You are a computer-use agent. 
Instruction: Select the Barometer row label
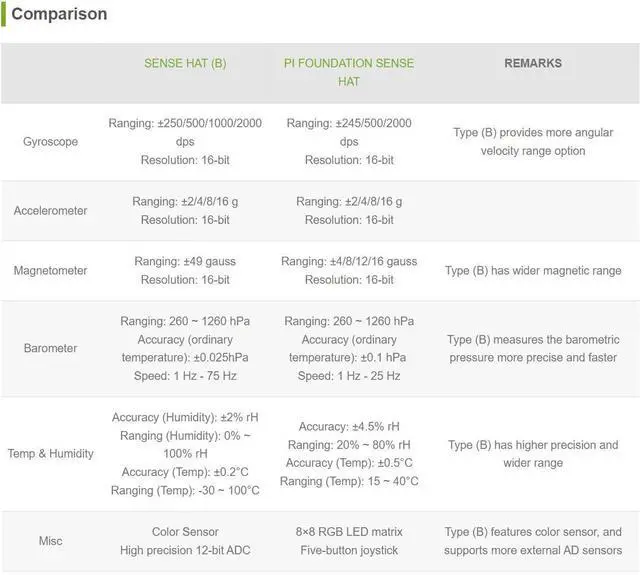pyautogui.click(x=50, y=349)
